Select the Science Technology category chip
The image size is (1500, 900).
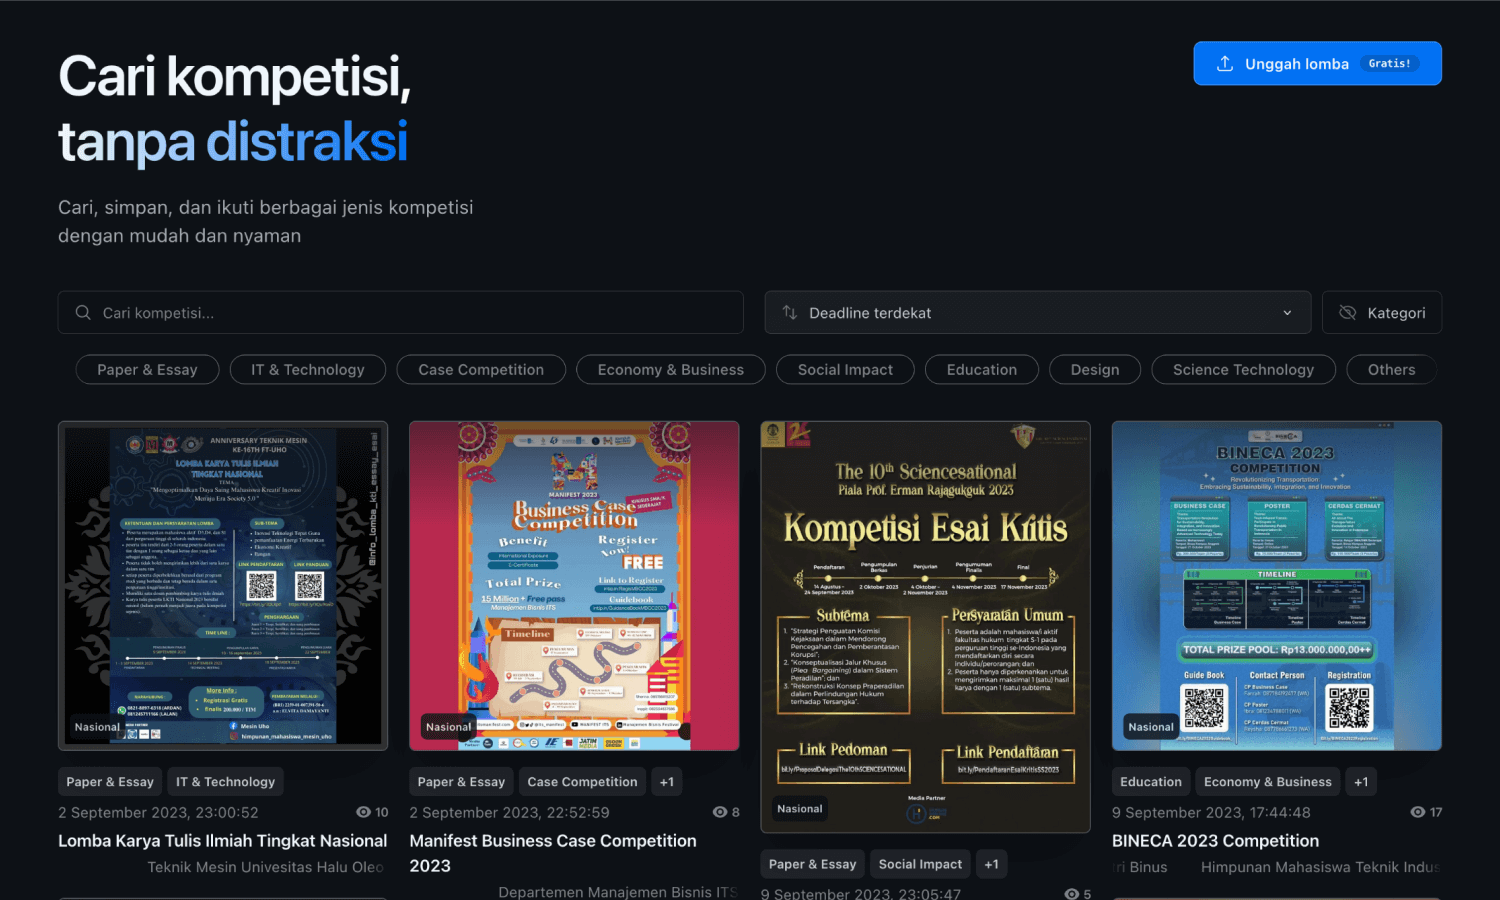tap(1243, 370)
